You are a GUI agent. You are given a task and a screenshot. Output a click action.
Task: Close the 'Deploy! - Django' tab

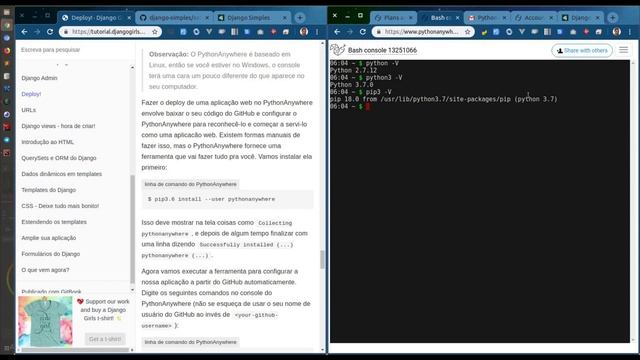point(129,18)
